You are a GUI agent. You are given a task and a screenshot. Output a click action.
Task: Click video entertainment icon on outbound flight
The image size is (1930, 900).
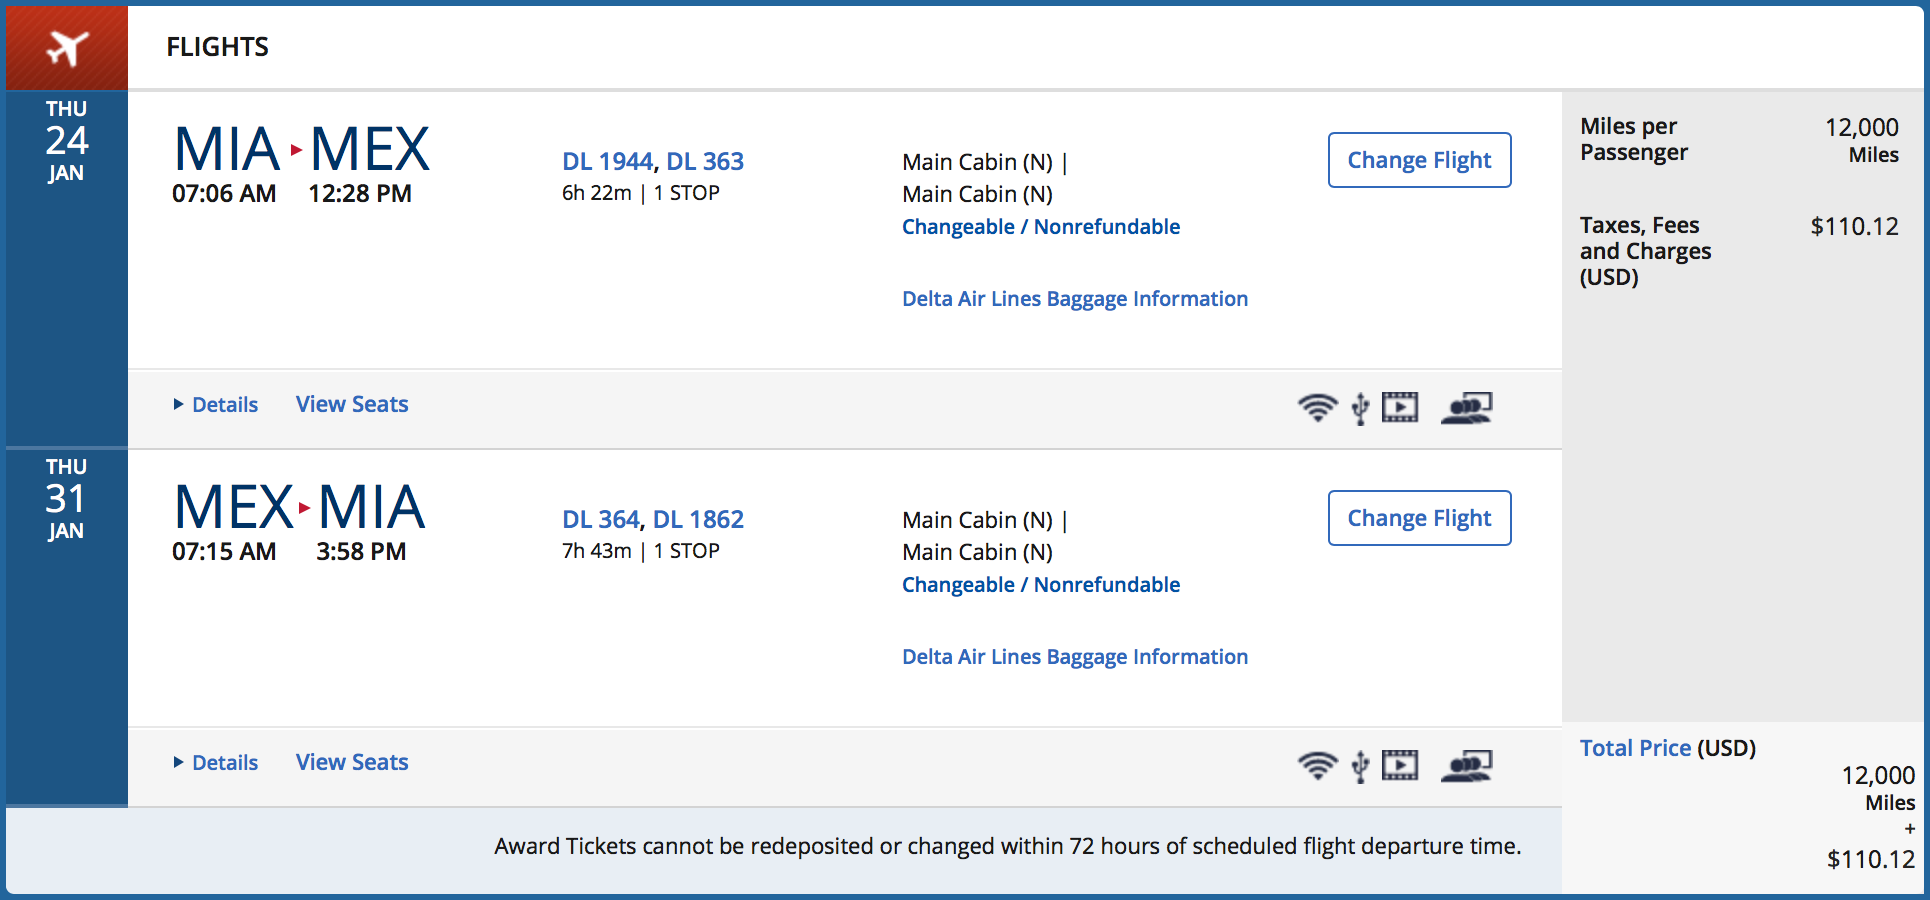(1400, 407)
